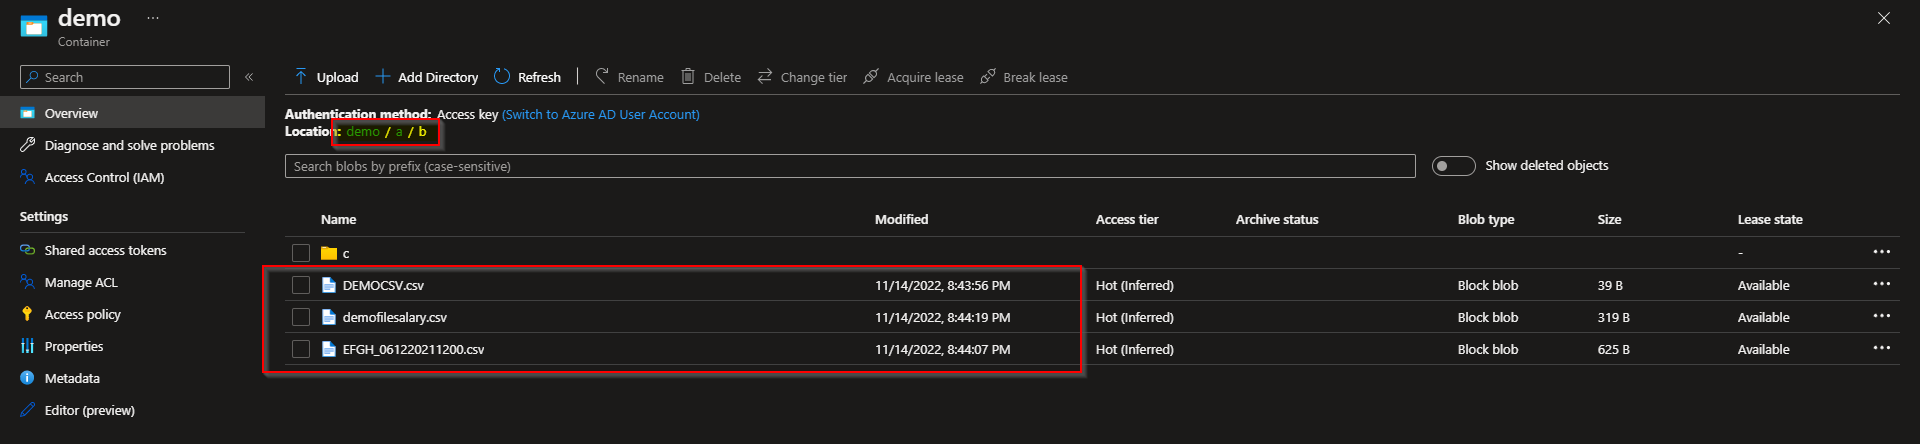Open the demofilesalary.csv blob

coord(395,317)
